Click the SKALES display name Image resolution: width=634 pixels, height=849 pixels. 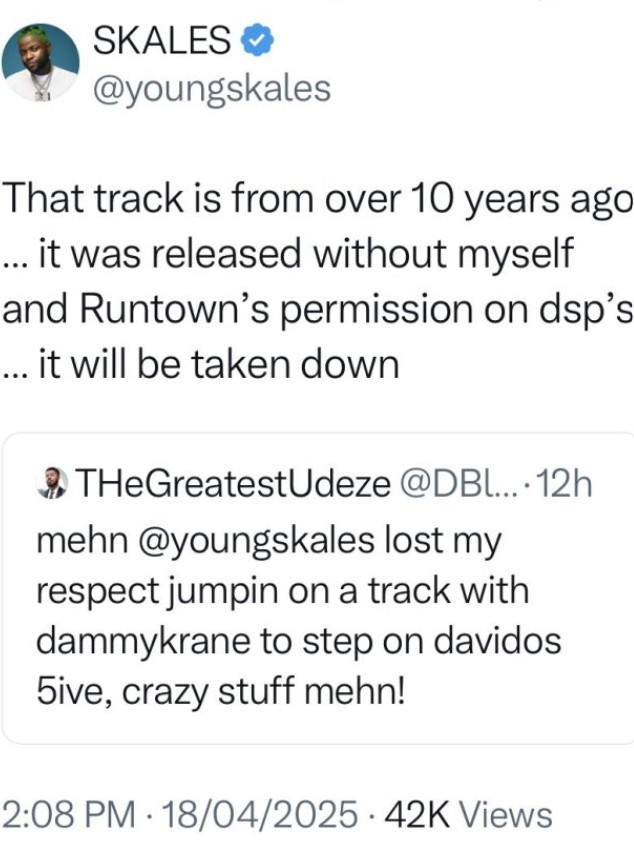coord(162,42)
